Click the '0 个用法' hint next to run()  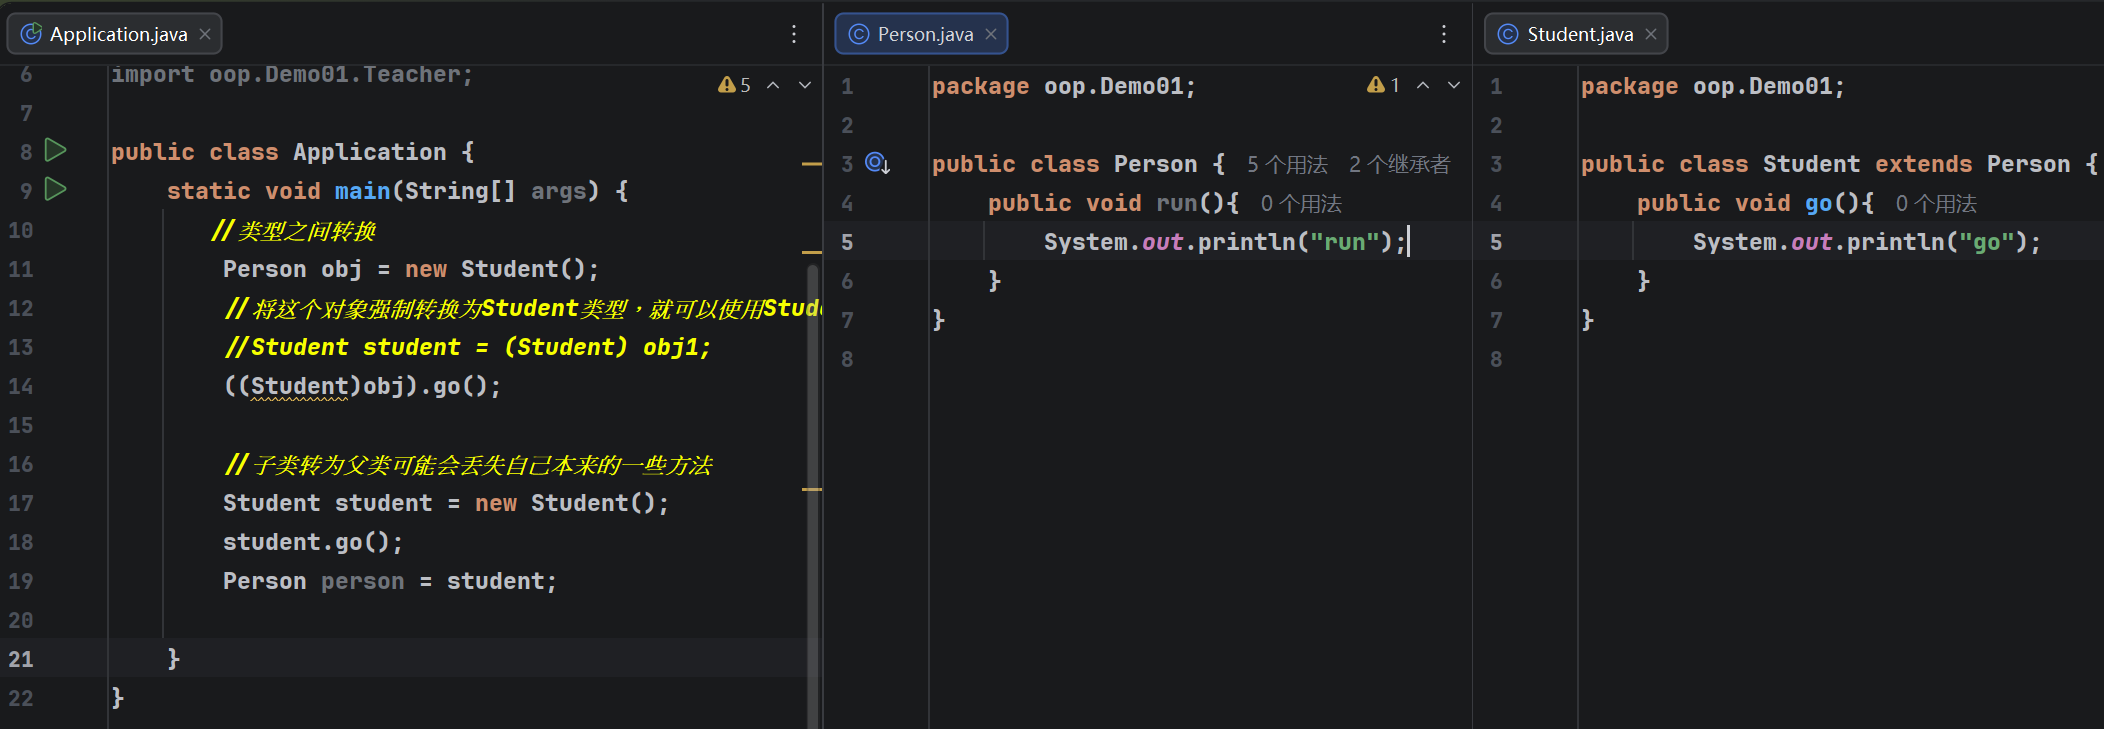tap(1301, 204)
